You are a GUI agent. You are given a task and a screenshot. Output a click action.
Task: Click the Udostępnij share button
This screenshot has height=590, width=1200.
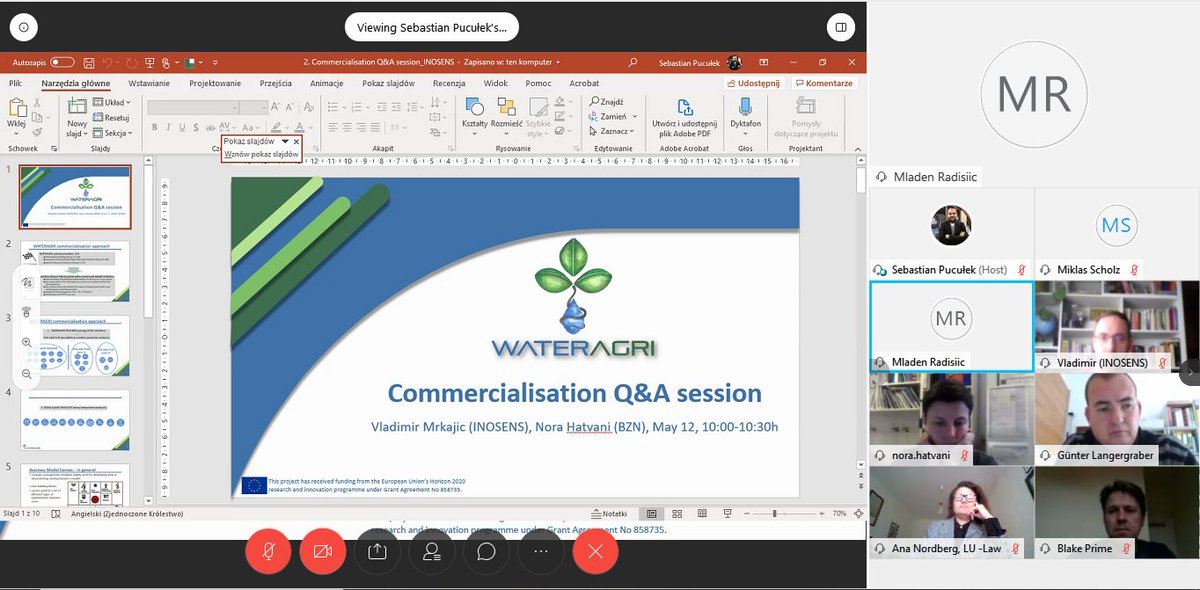point(753,84)
